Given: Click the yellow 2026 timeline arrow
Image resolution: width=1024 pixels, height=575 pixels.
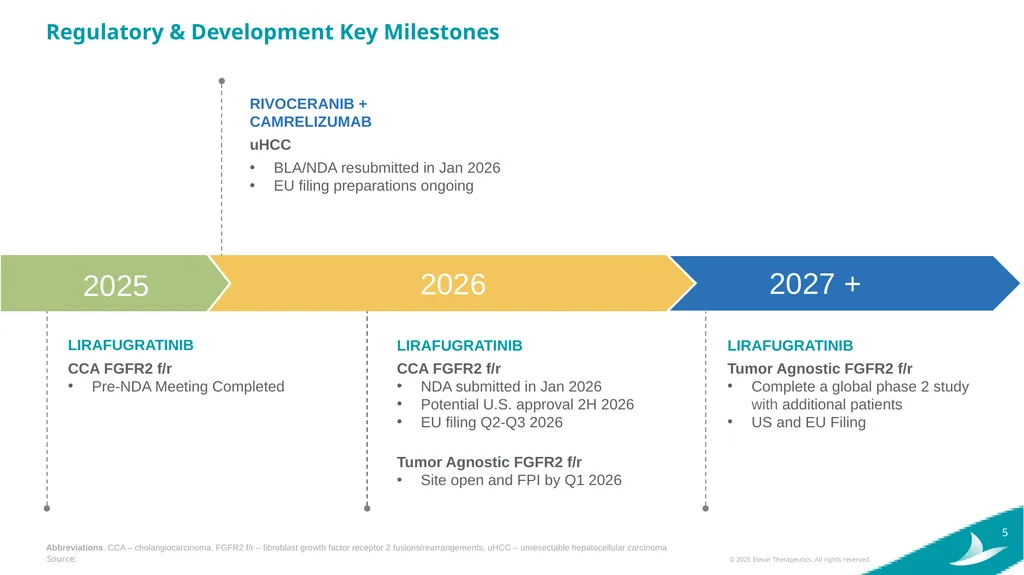Looking at the screenshot, I should coord(453,284).
